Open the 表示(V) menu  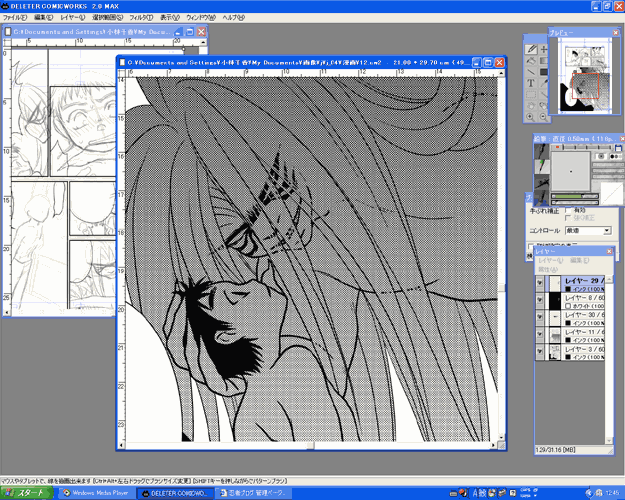[170, 18]
